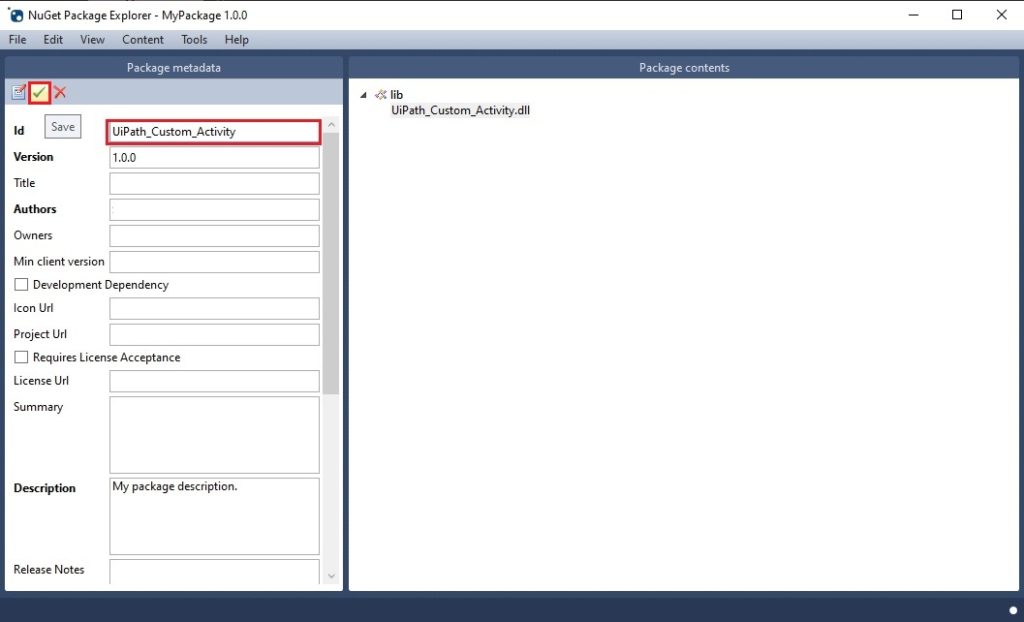Click the Package contents header
1024x622 pixels.
[x=684, y=67]
